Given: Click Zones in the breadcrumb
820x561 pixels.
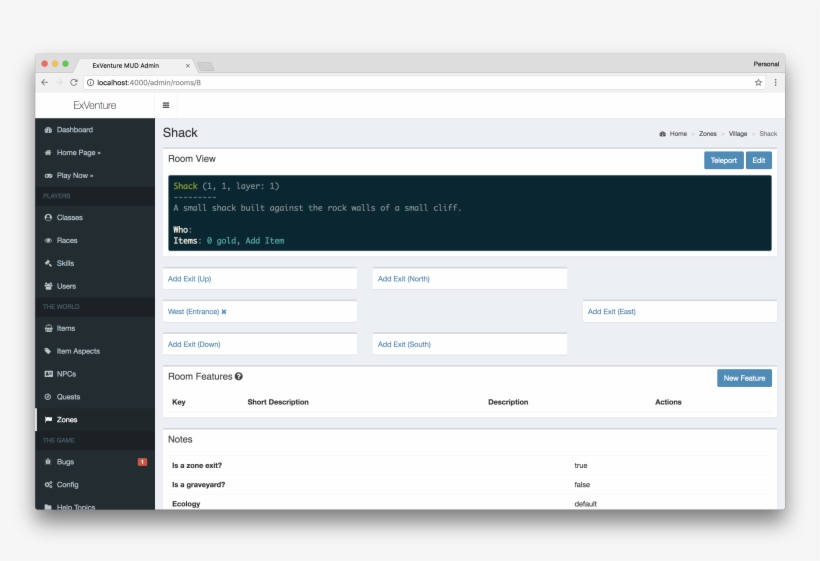Looking at the screenshot, I should coord(708,134).
